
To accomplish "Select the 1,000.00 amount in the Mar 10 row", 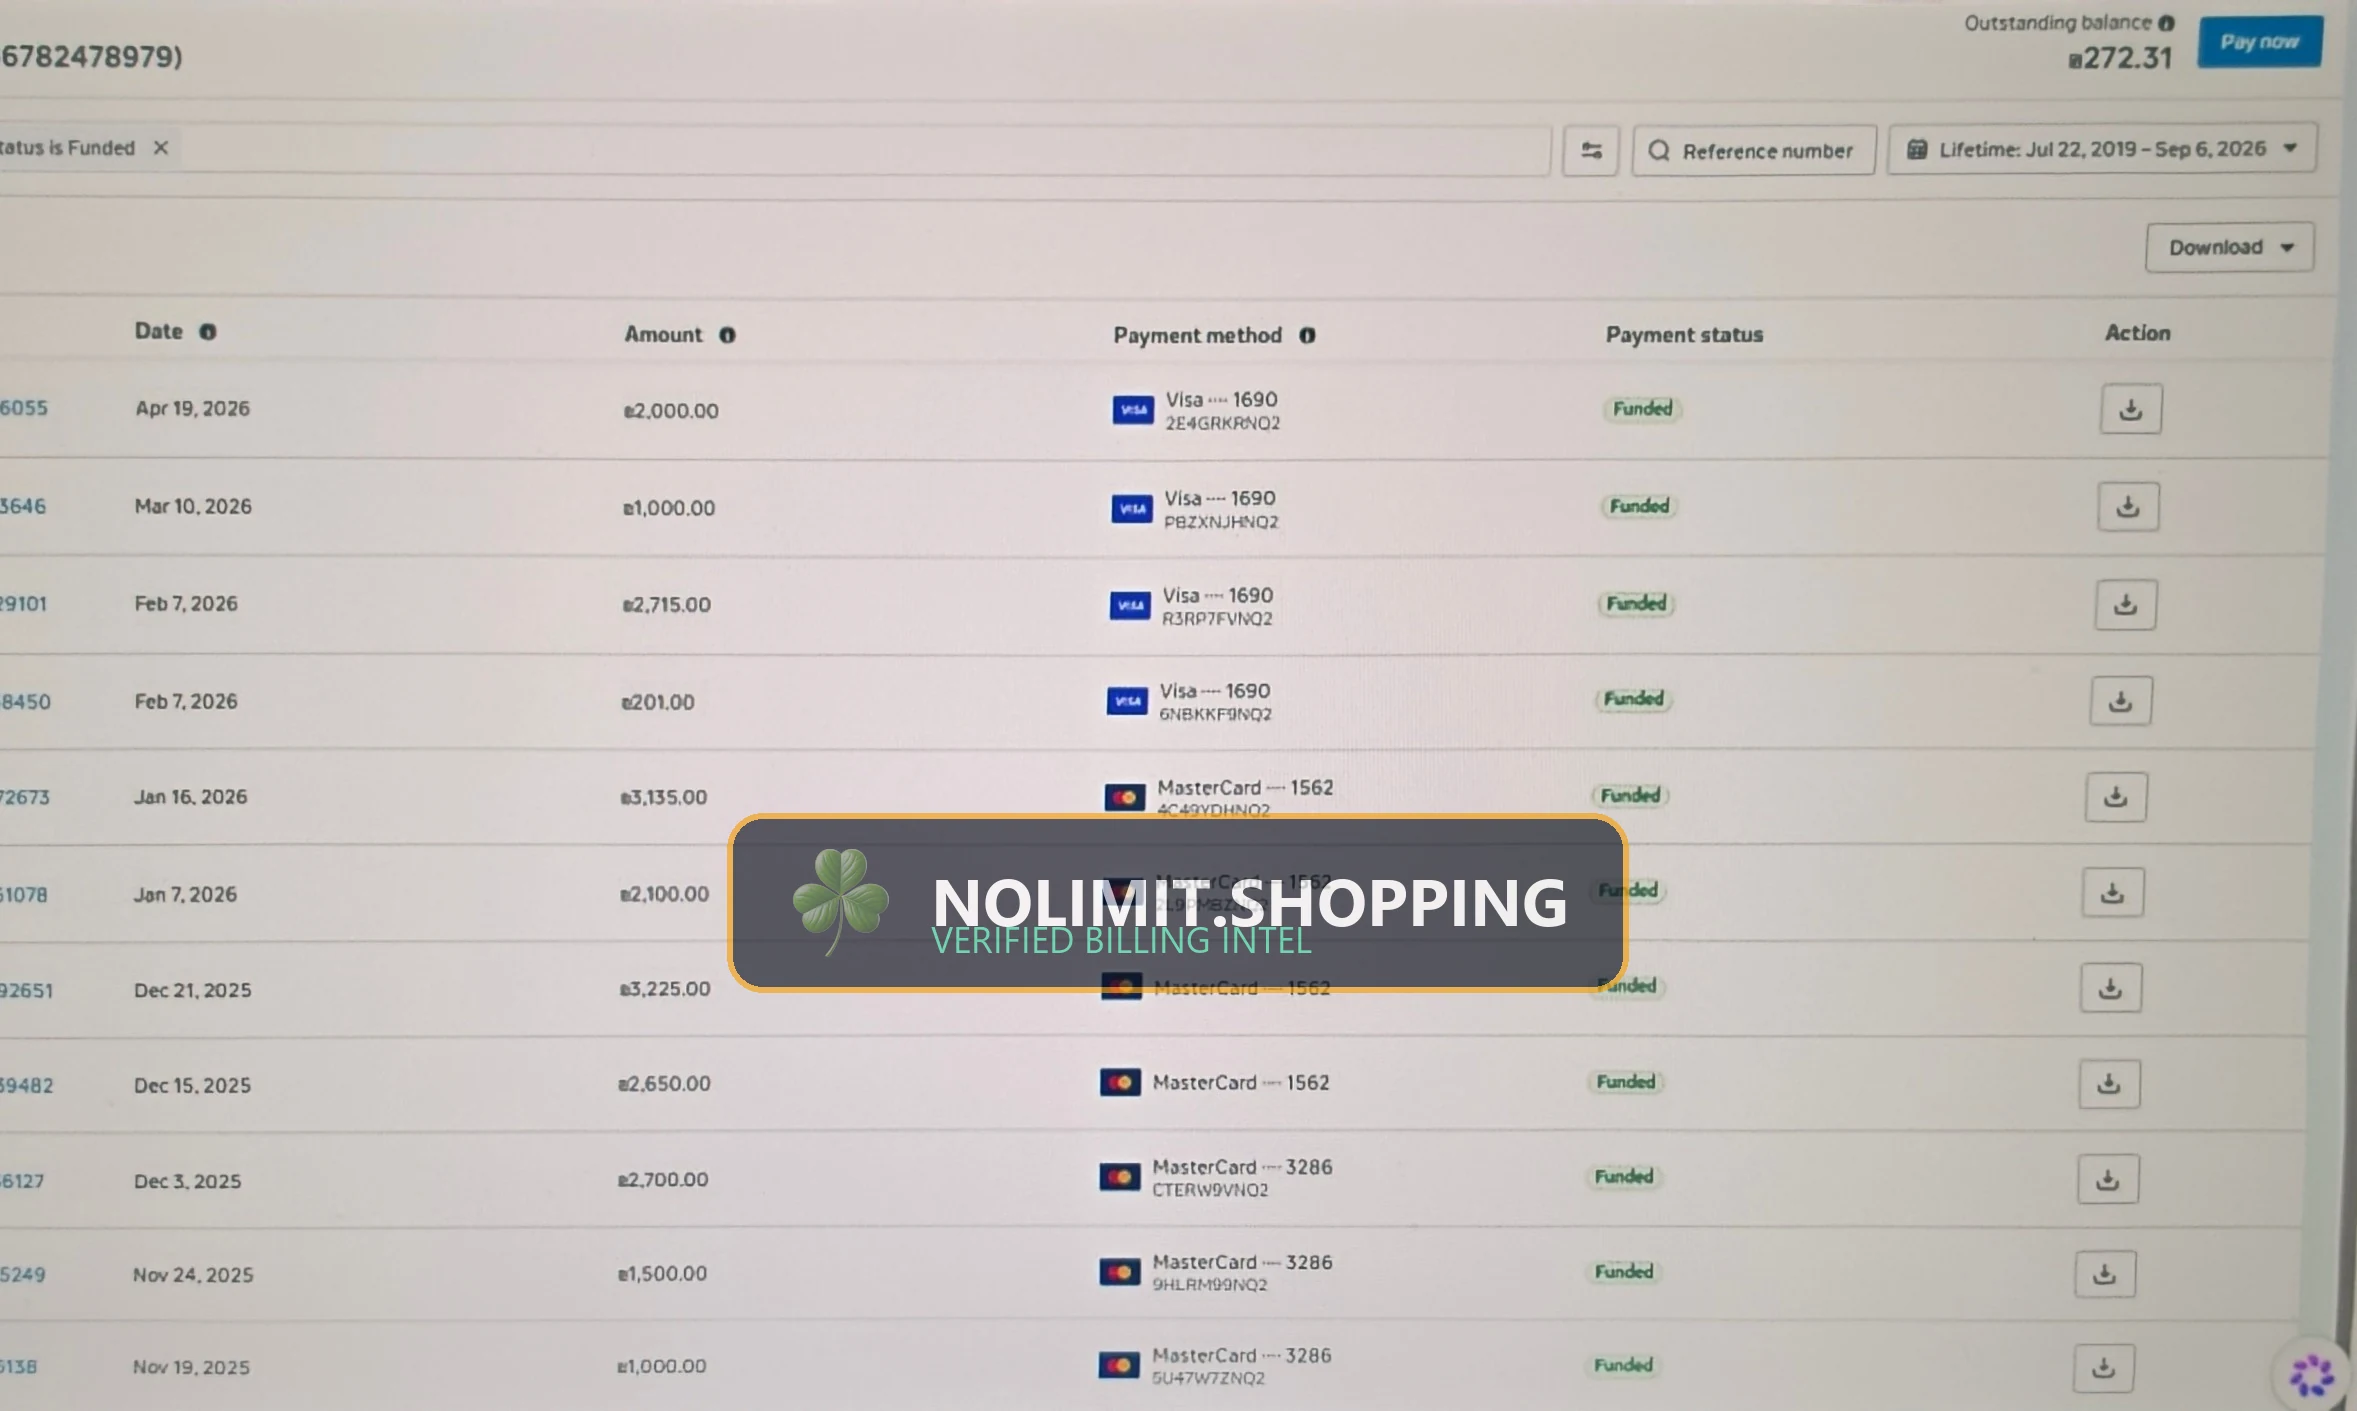I will [x=669, y=508].
